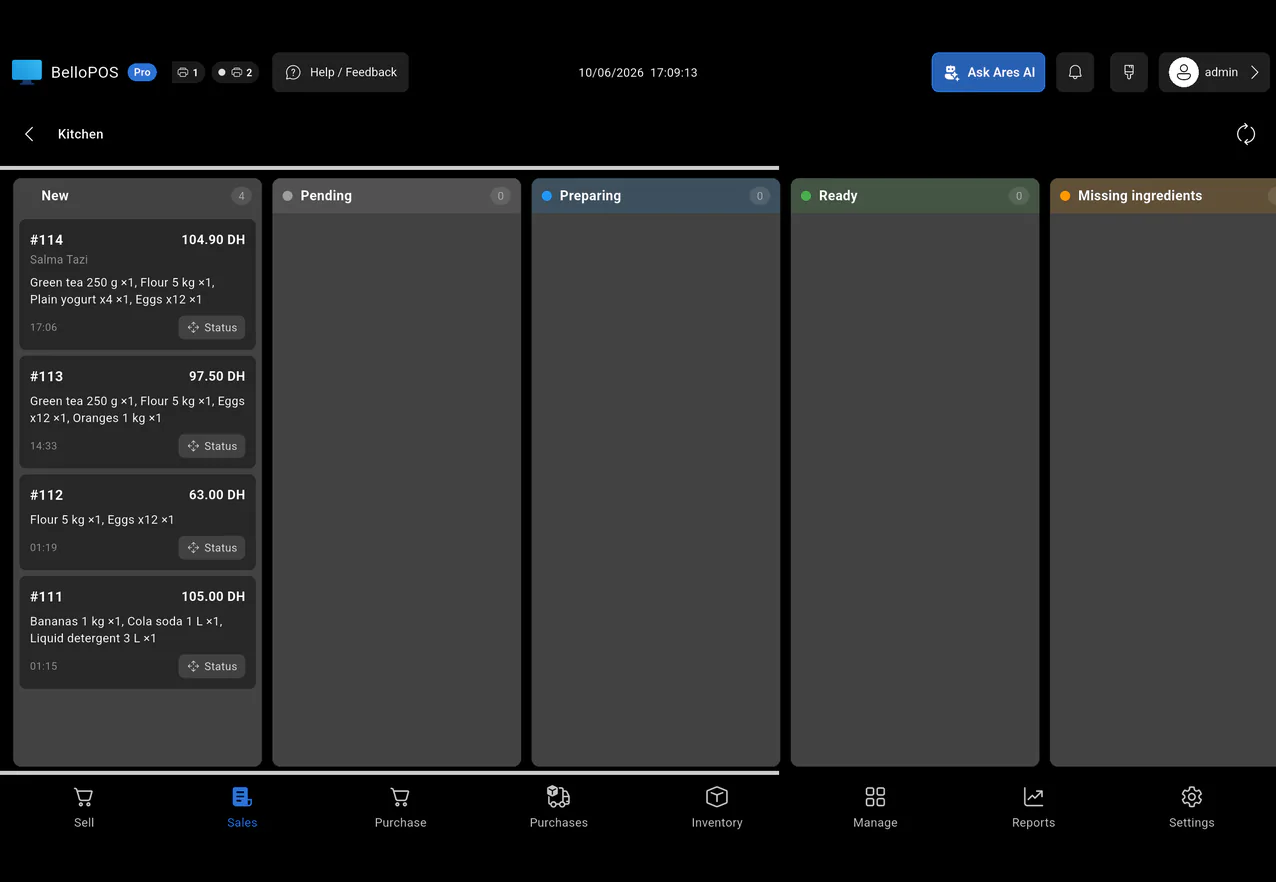Viewport: 1276px width, 882px height.
Task: Click customer name Salma Tazi
Action: [59, 260]
